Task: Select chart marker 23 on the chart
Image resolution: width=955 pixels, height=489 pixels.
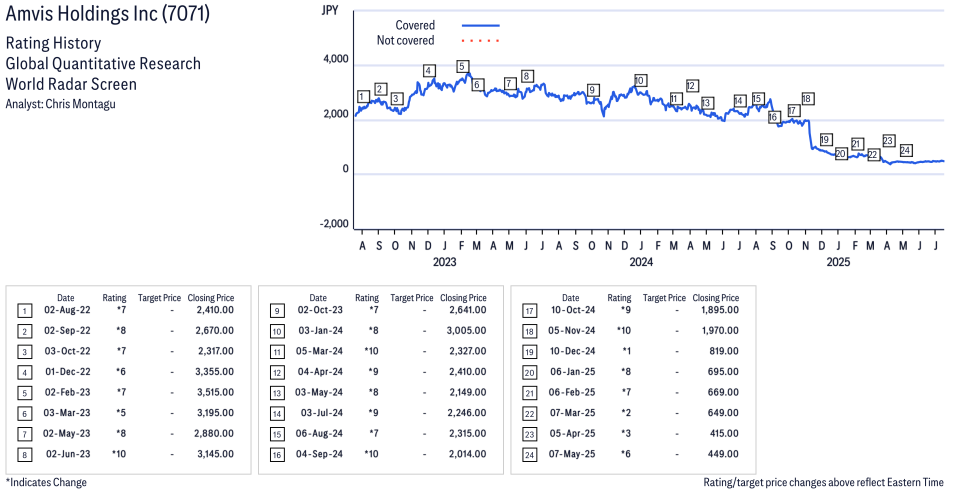Action: (888, 141)
